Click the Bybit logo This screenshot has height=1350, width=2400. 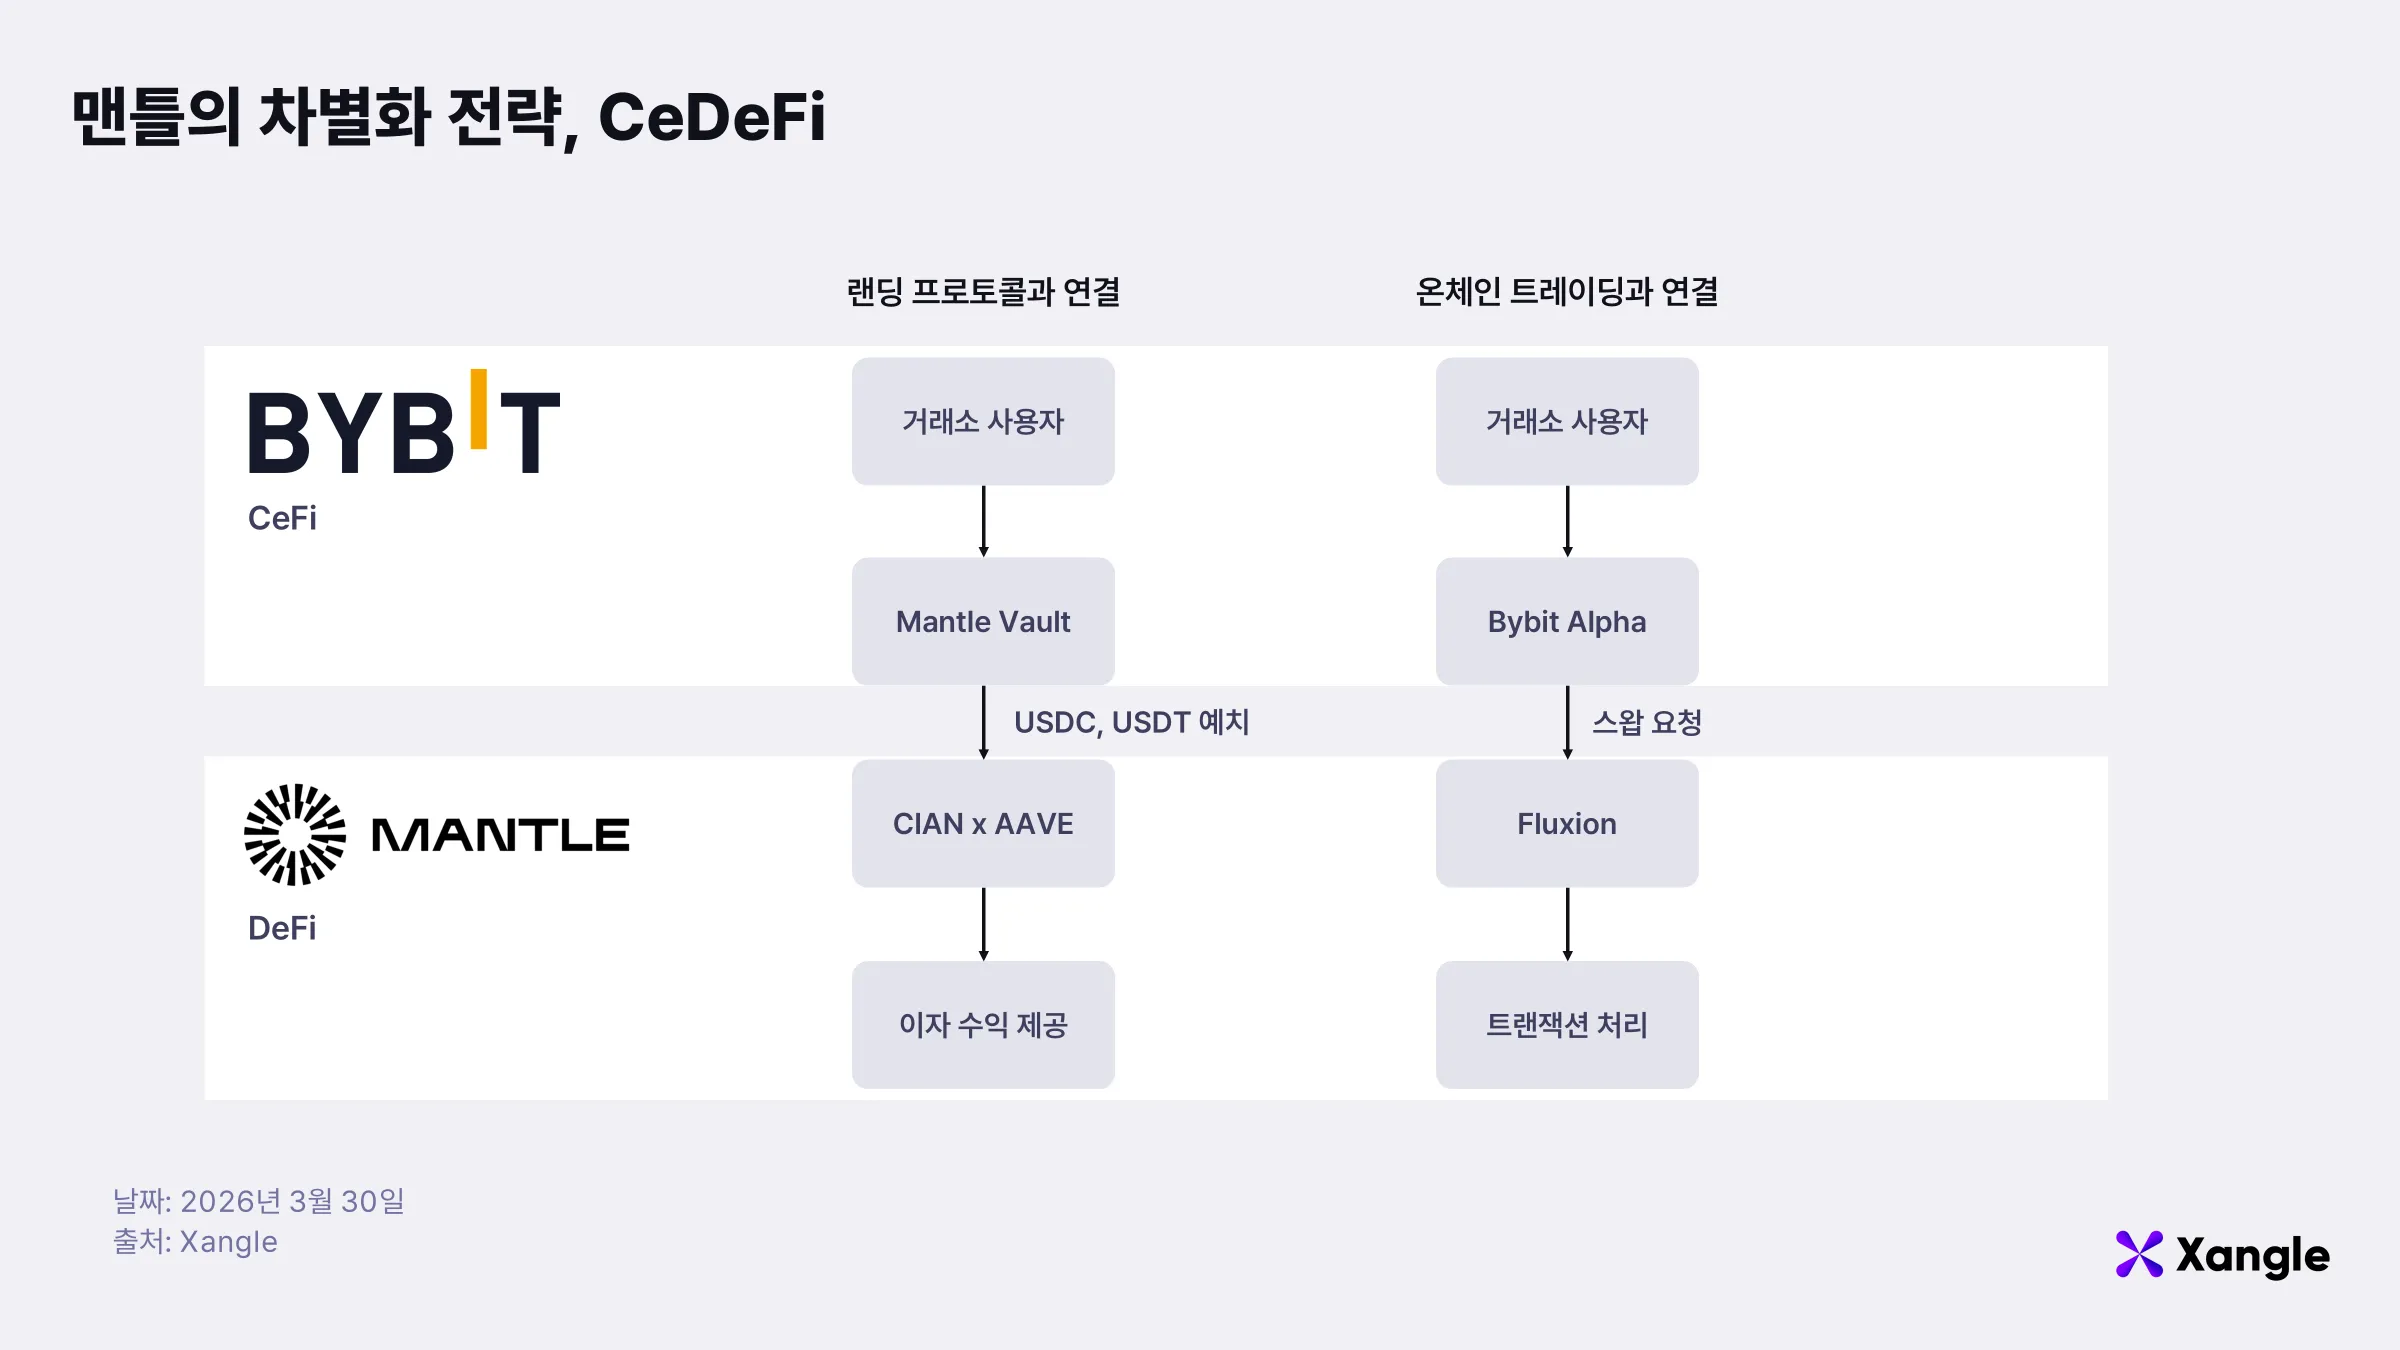click(x=403, y=425)
